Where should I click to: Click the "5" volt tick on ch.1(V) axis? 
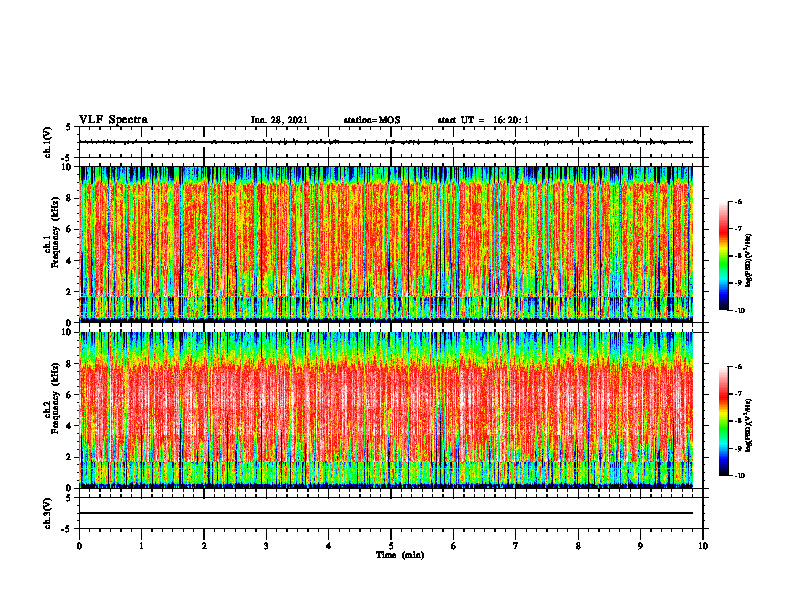click(70, 127)
